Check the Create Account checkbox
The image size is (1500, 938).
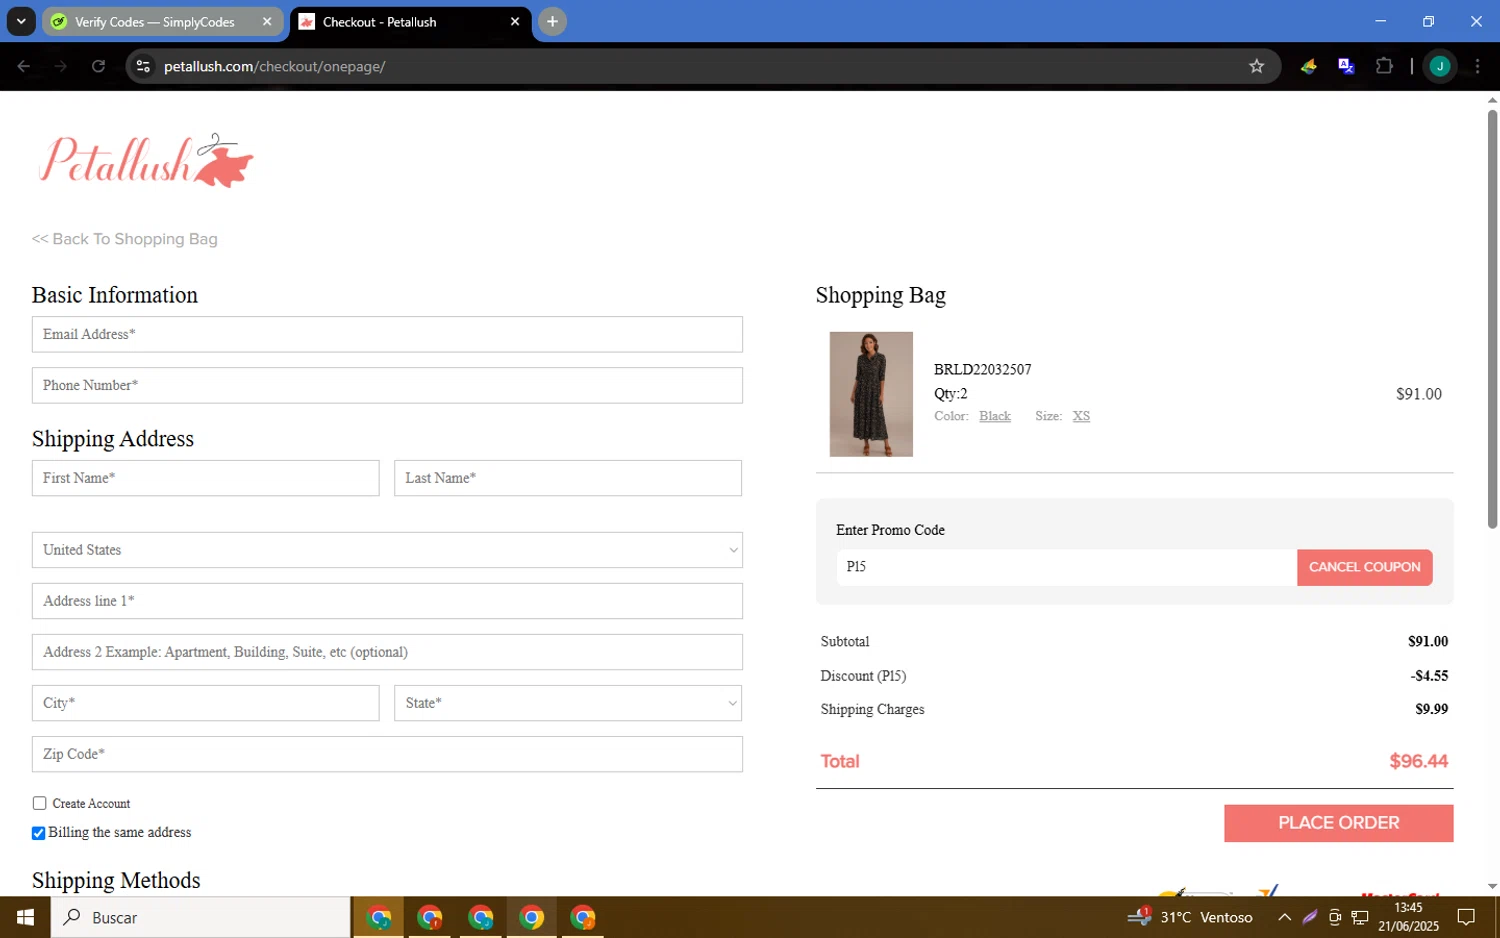pos(39,803)
